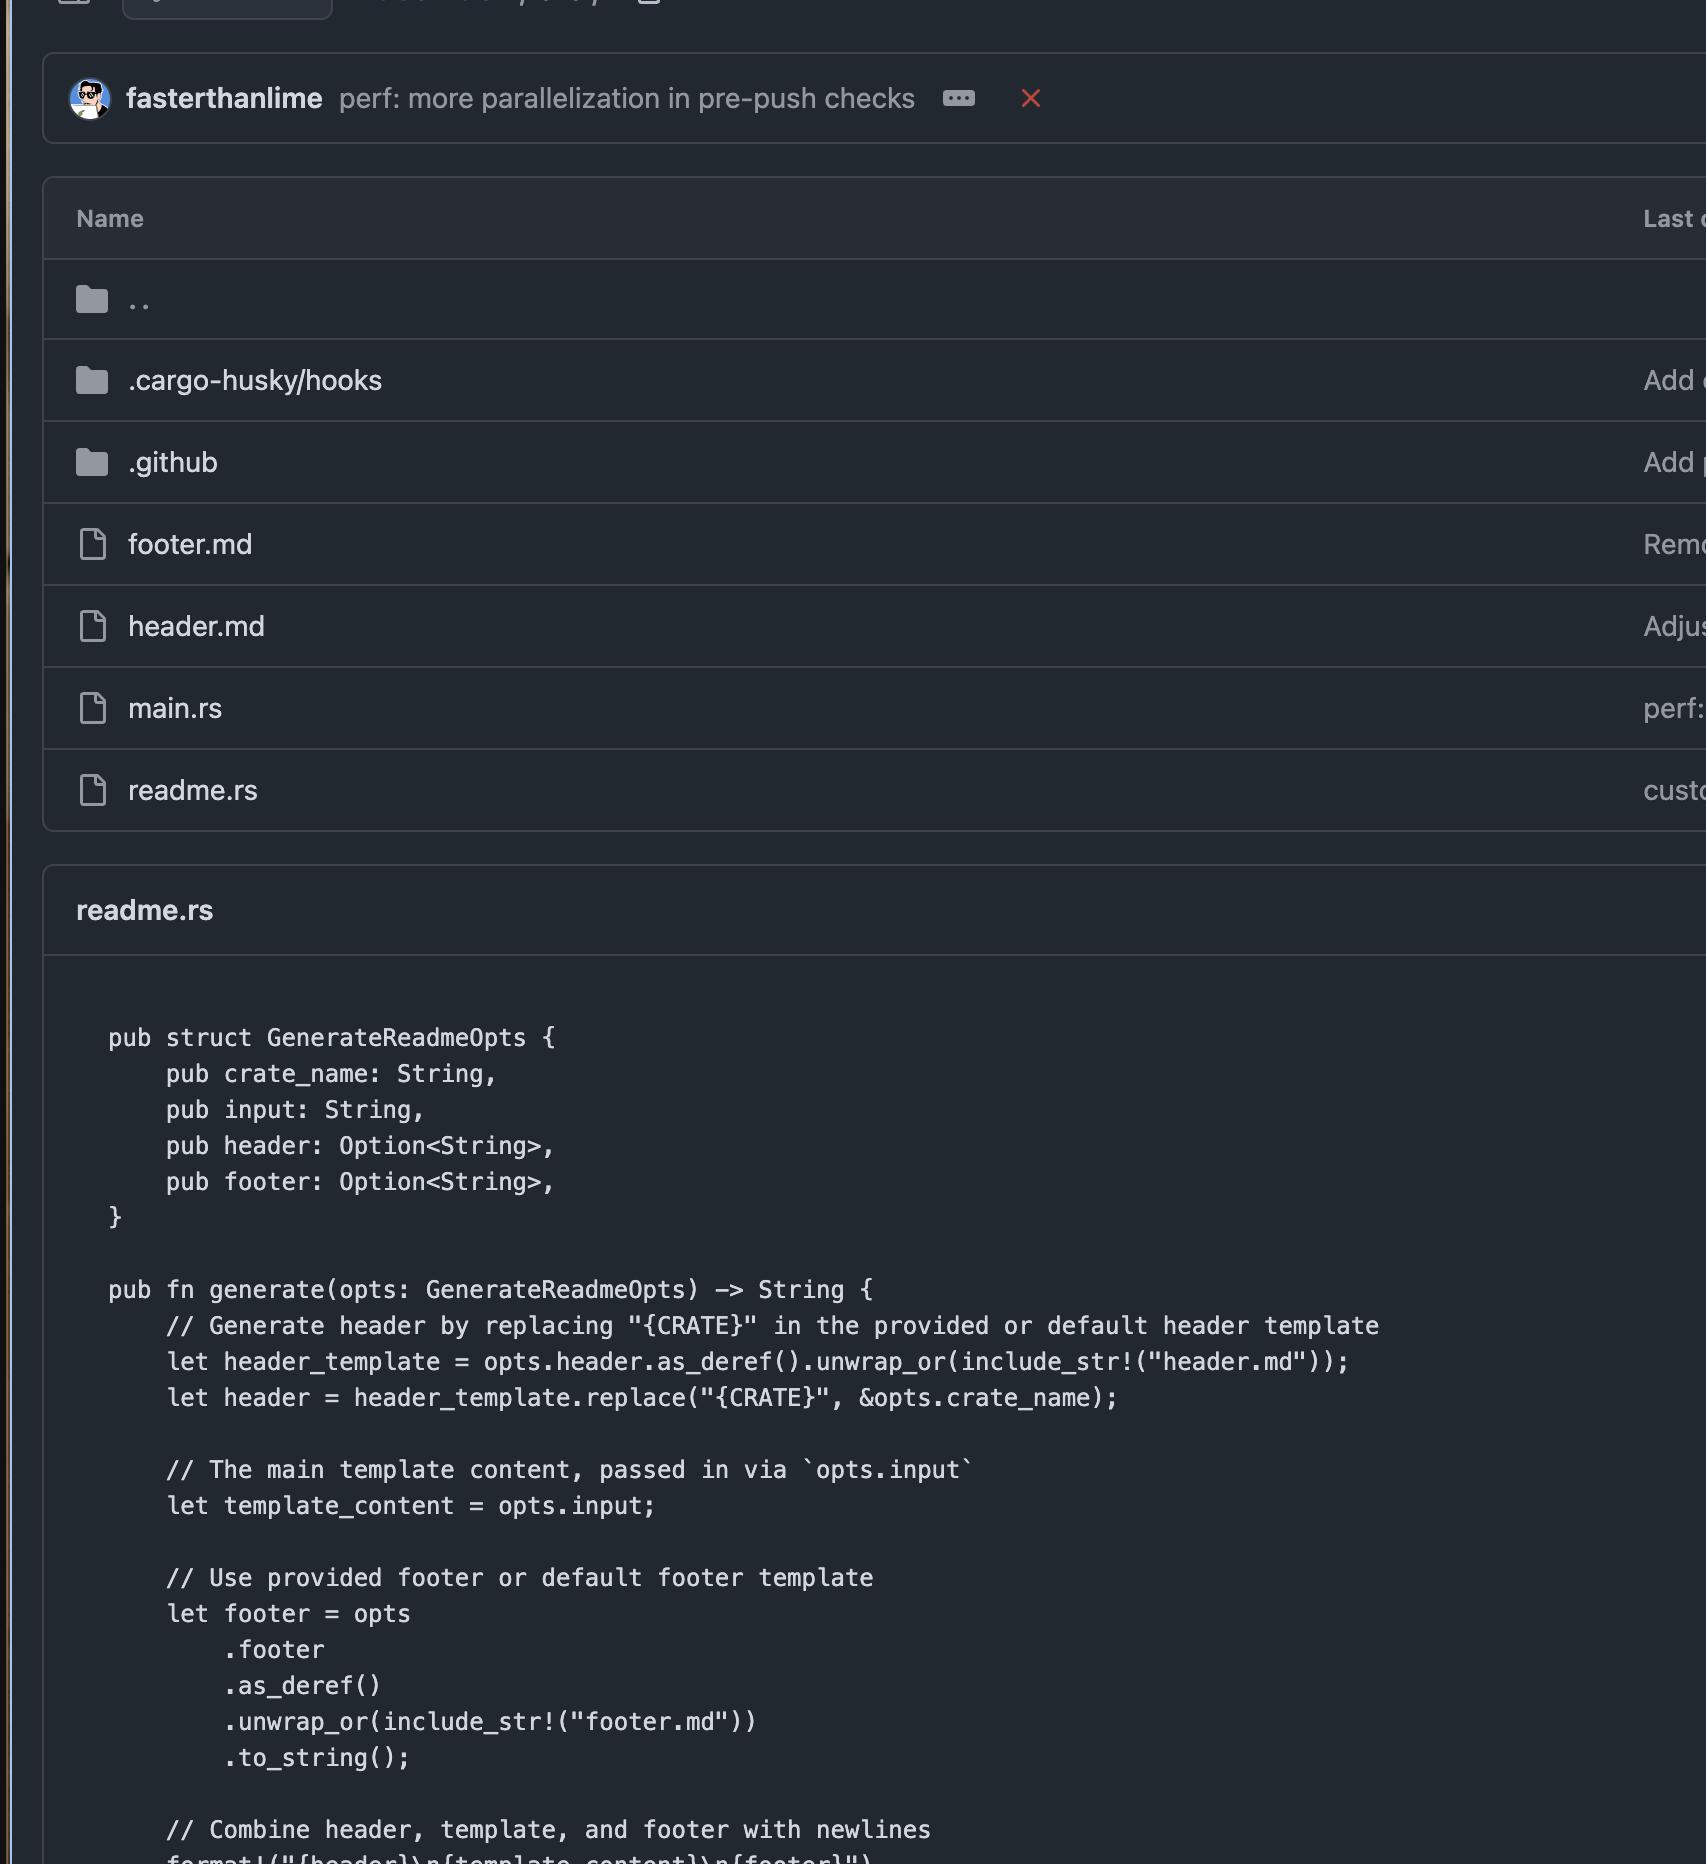This screenshot has height=1864, width=1706.
Task: Click the readme.rs preview heading
Action: [x=145, y=911]
